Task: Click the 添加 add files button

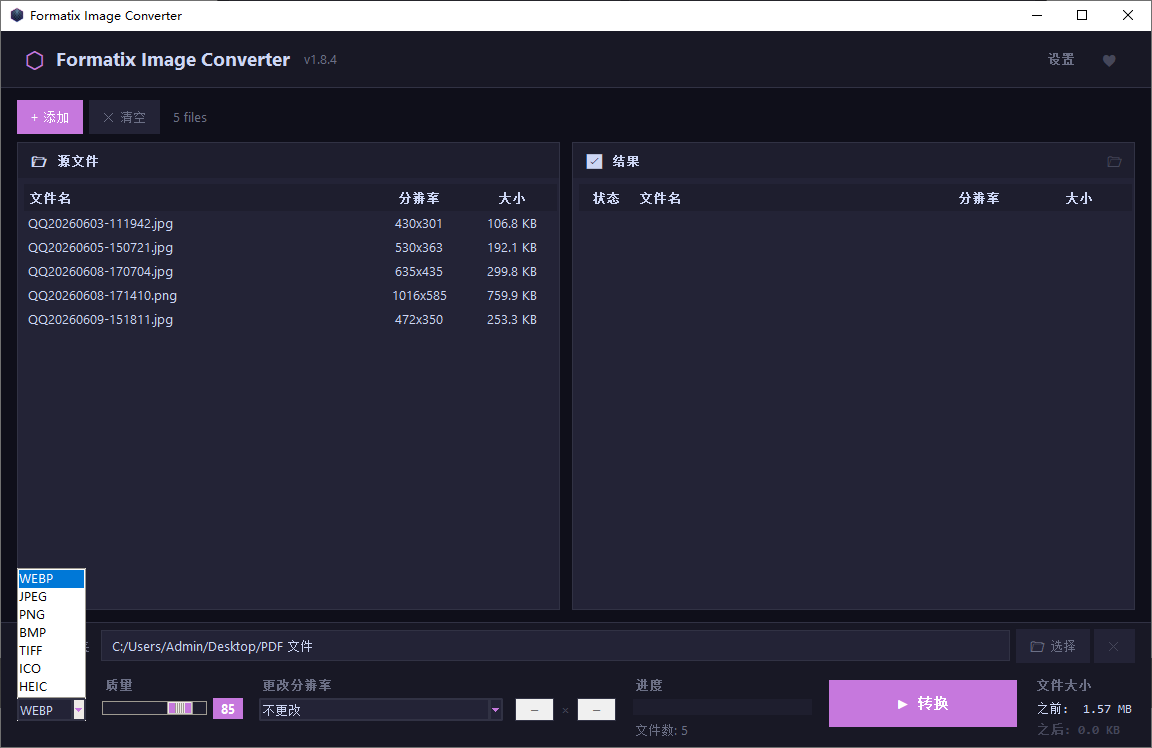Action: point(50,117)
